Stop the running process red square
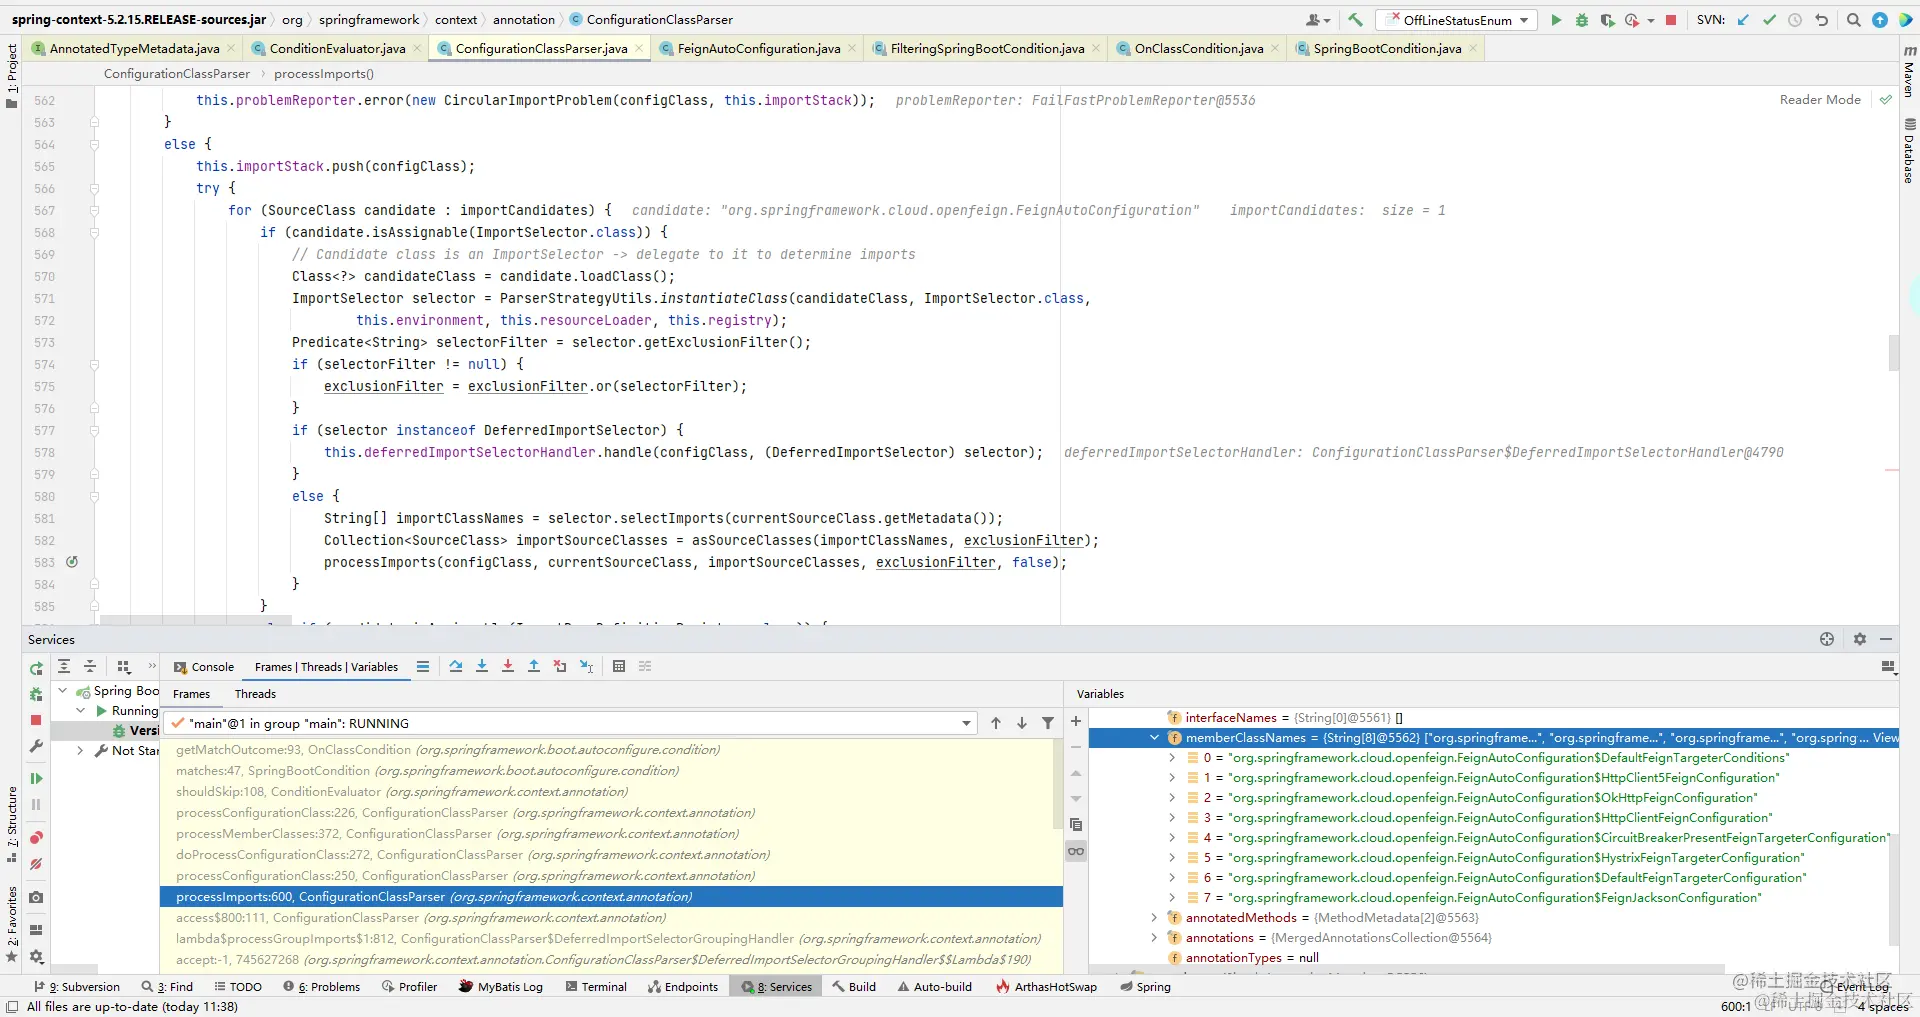The height and width of the screenshot is (1017, 1920). [1671, 20]
